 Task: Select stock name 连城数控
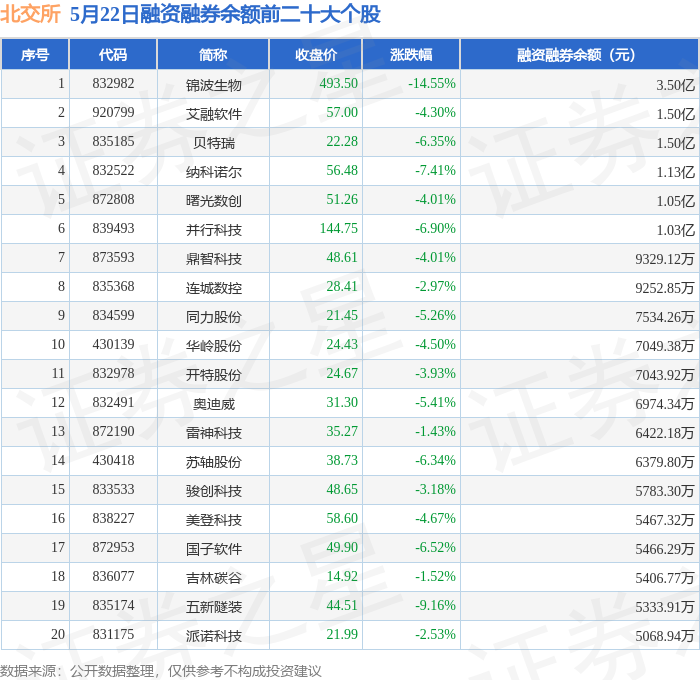(x=213, y=288)
